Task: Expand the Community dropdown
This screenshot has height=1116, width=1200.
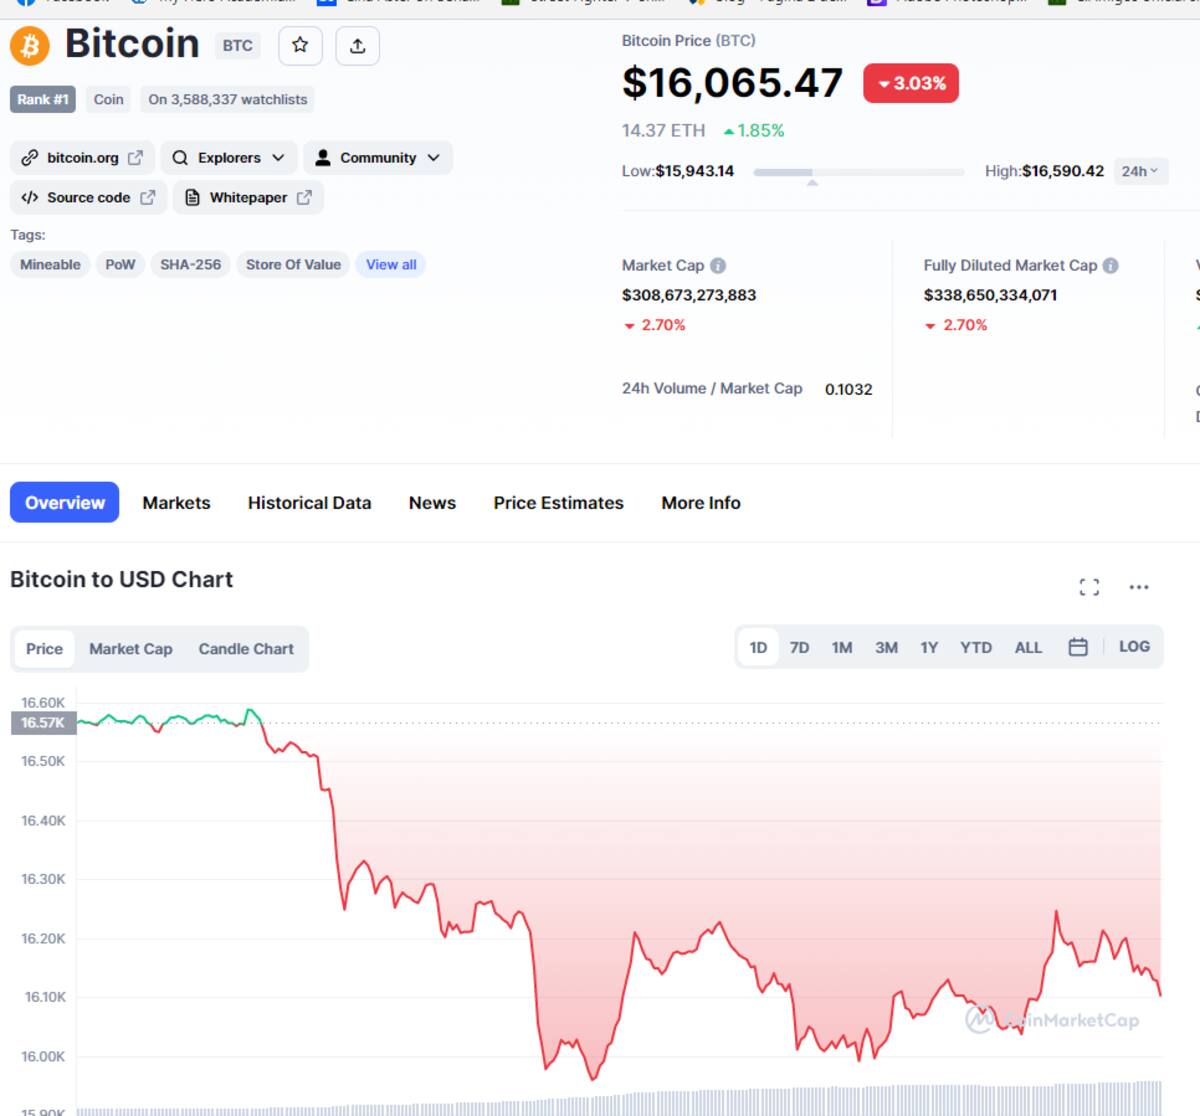Action: (x=378, y=158)
